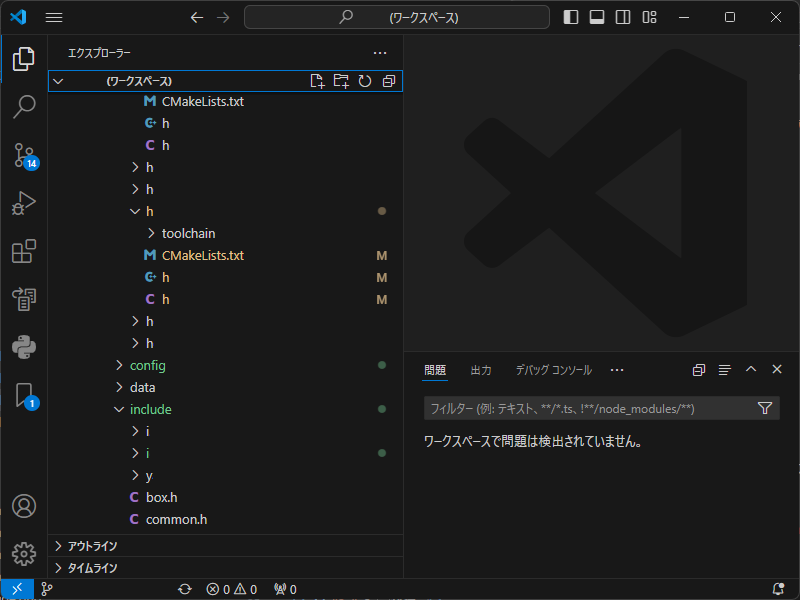Switch problems to table view
This screenshot has height=600, width=800.
[x=724, y=370]
